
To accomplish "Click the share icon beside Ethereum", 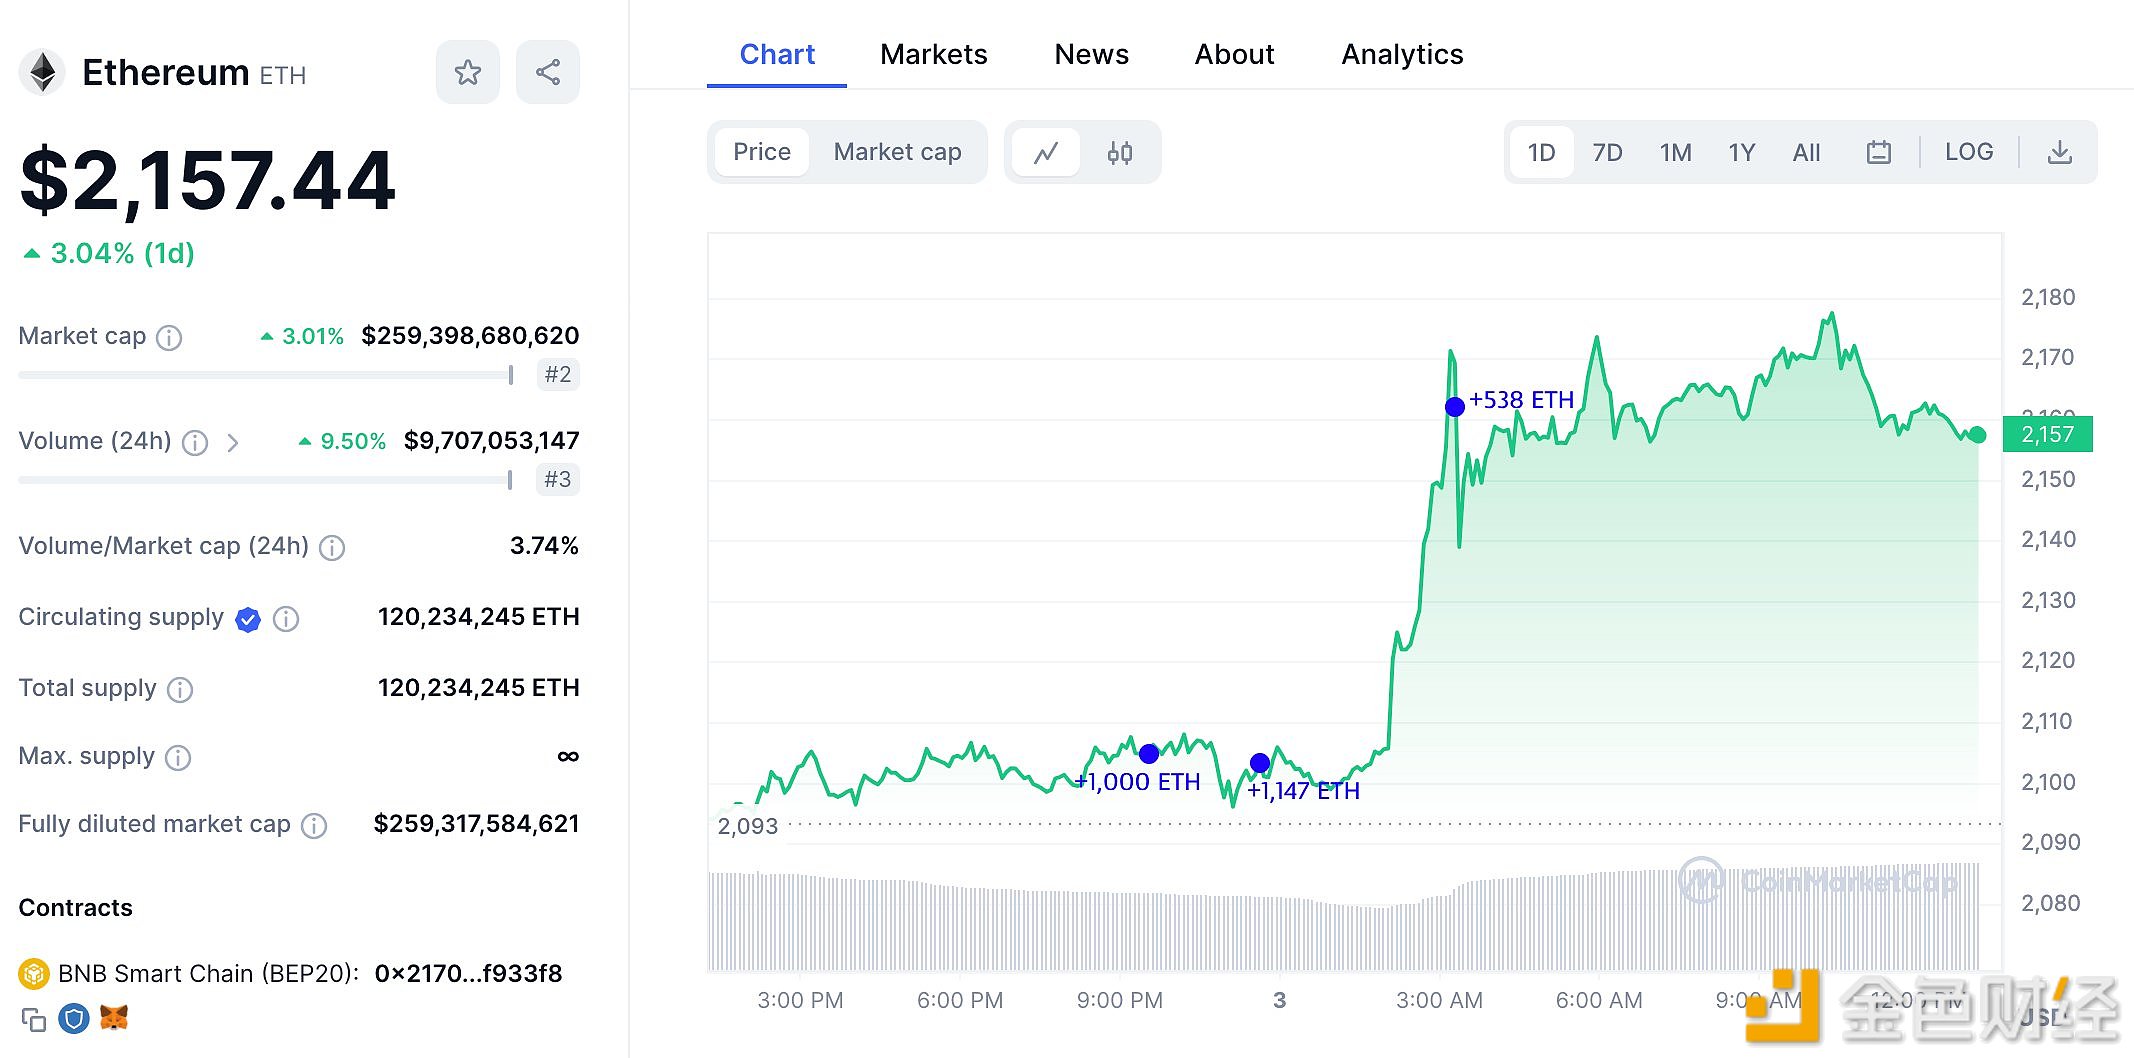I will pos(547,72).
